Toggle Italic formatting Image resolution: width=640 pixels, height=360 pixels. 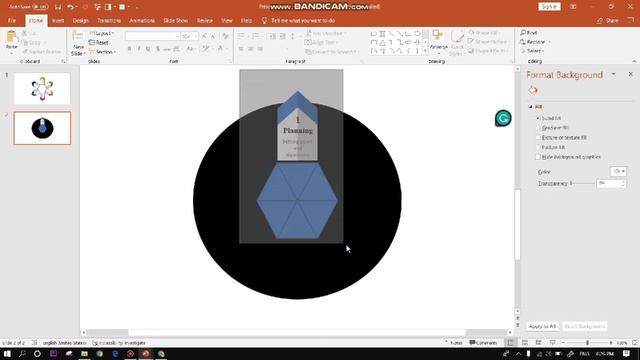(139, 49)
